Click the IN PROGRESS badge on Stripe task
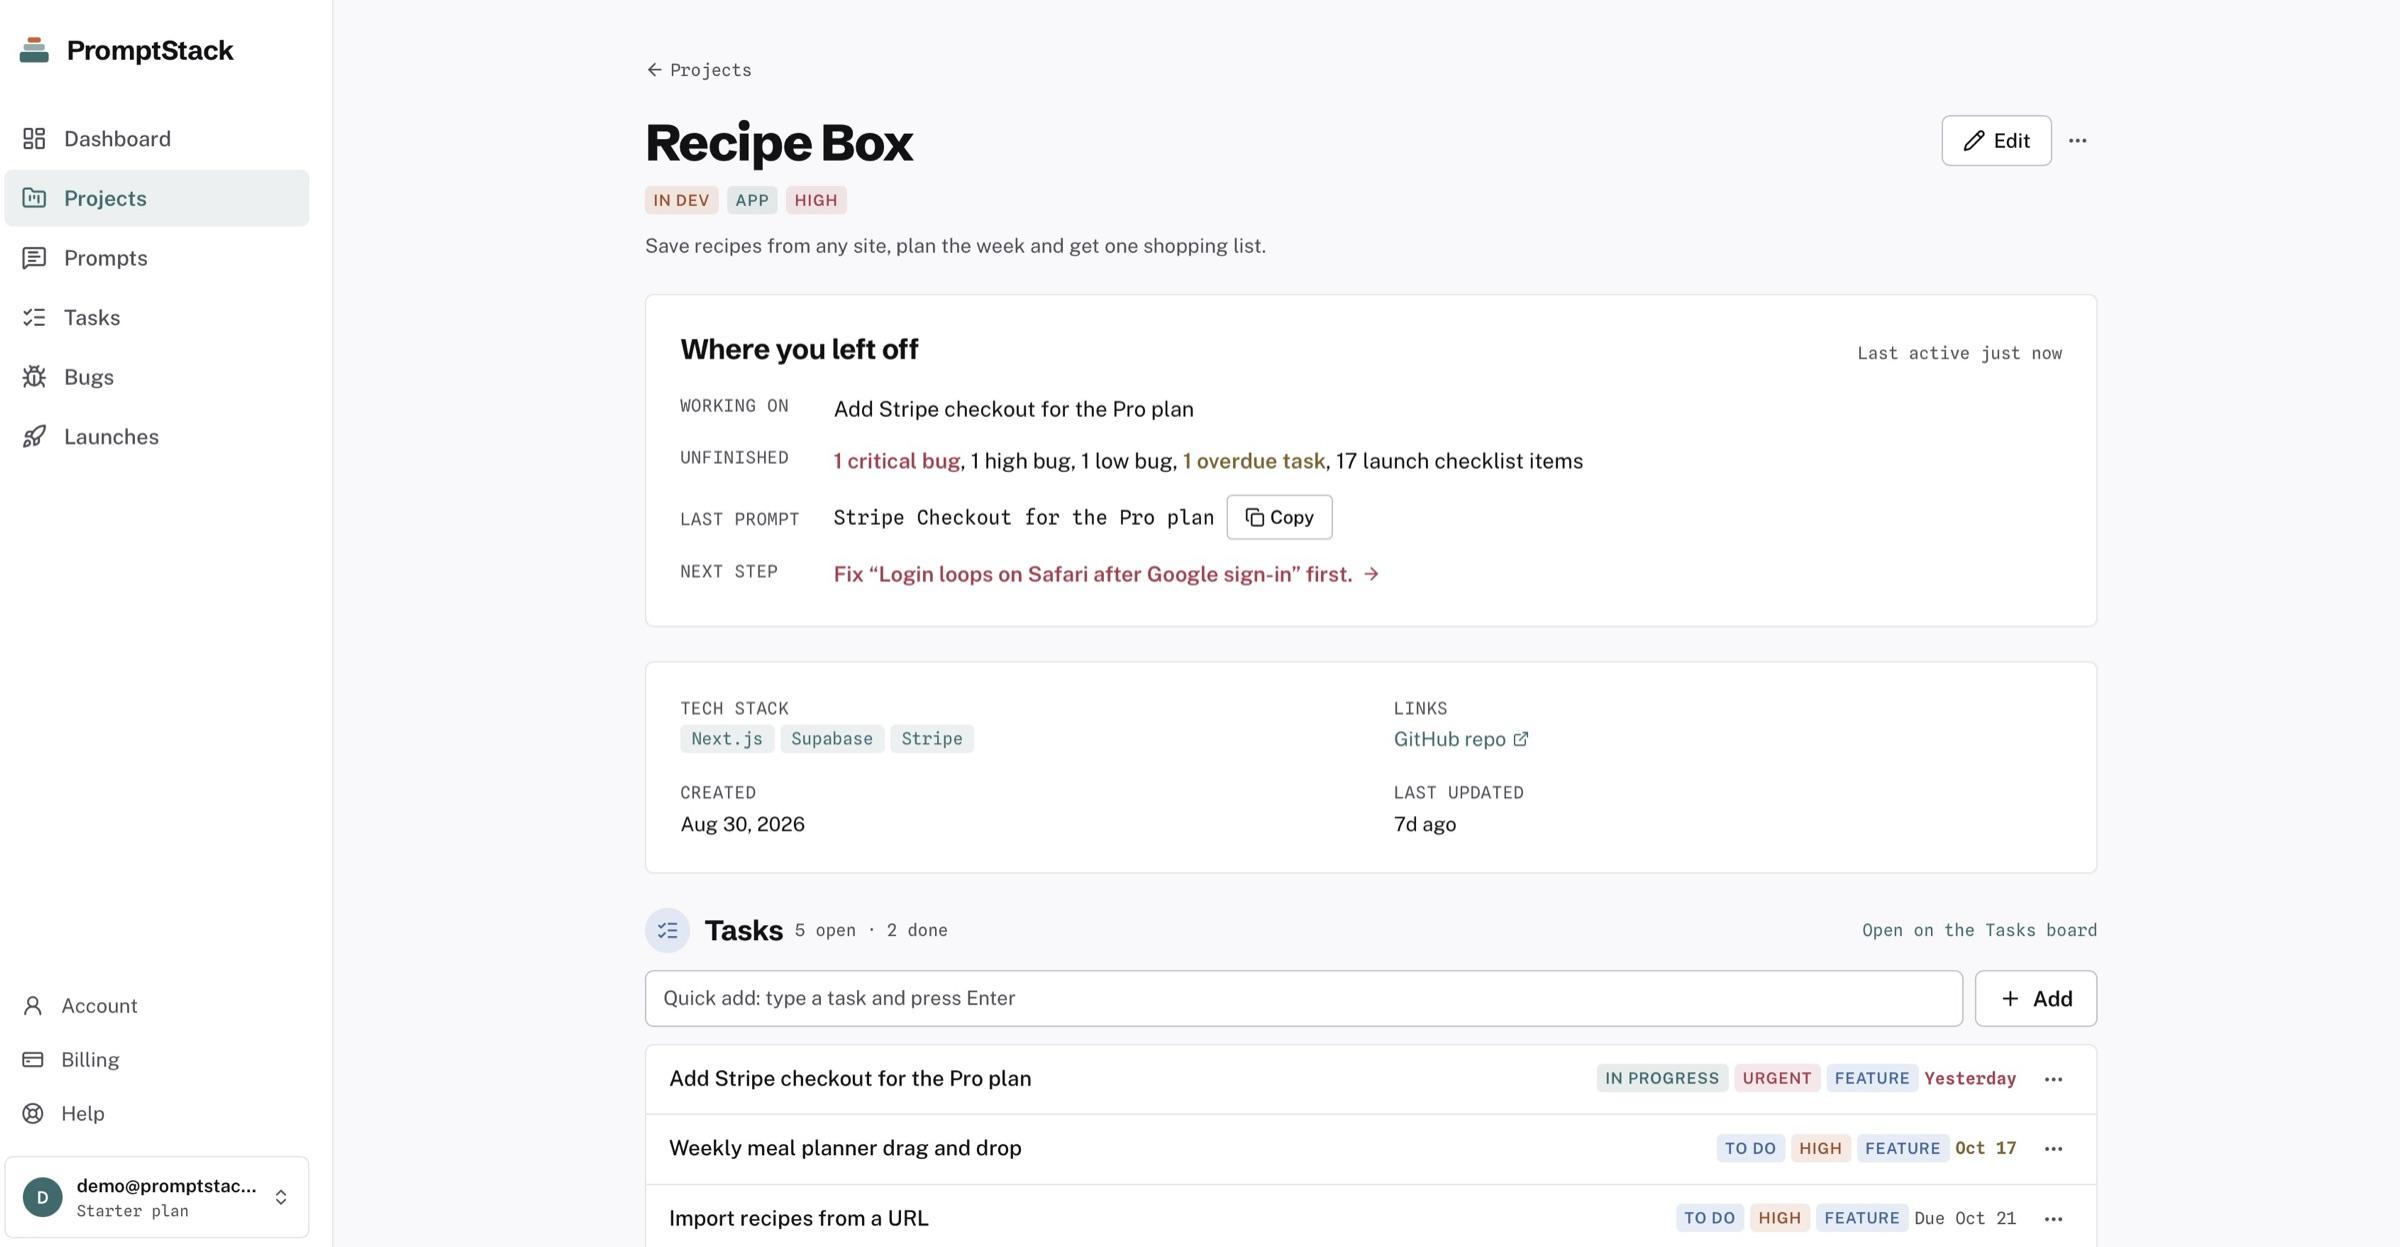 click(1662, 1078)
